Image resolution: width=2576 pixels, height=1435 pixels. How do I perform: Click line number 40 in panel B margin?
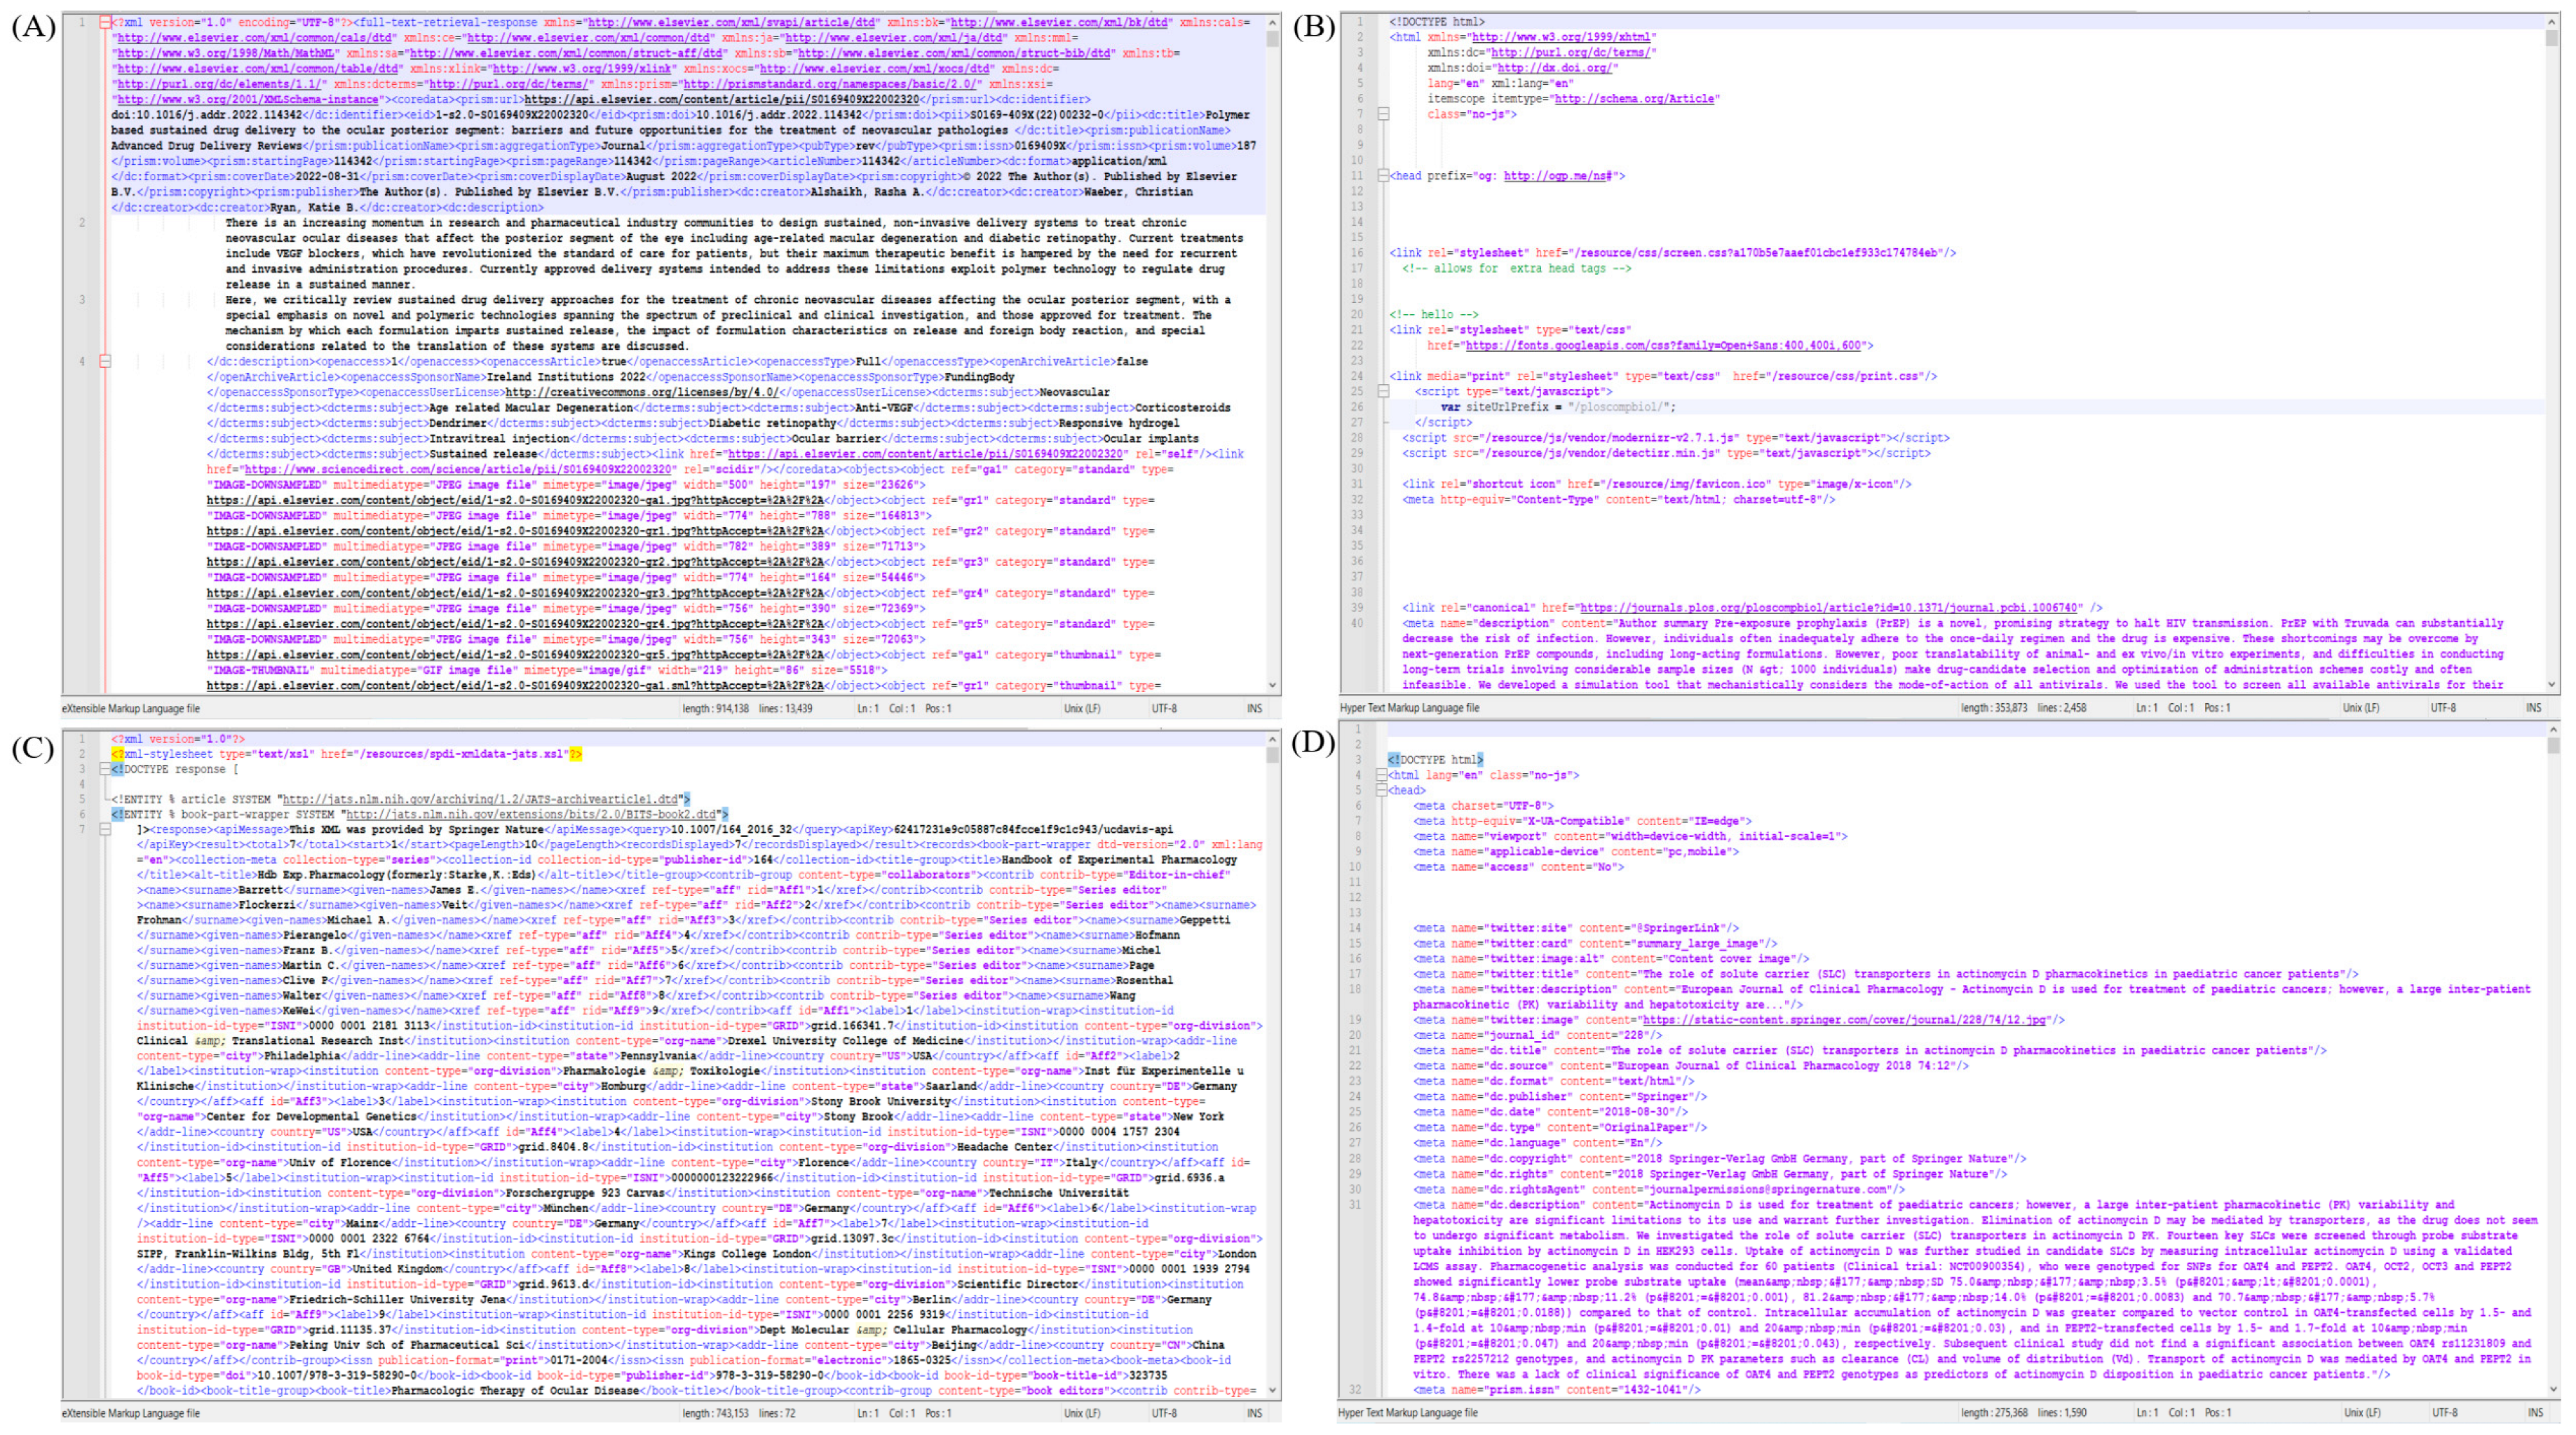tap(1357, 623)
